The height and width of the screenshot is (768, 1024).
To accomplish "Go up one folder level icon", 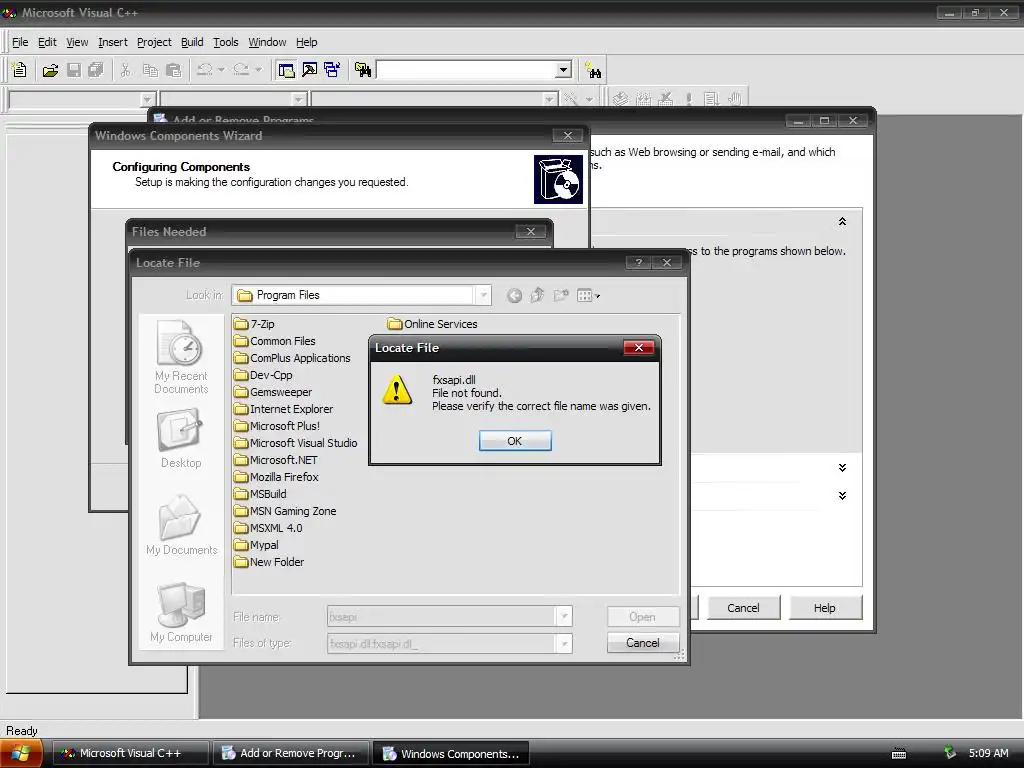I will pos(537,296).
